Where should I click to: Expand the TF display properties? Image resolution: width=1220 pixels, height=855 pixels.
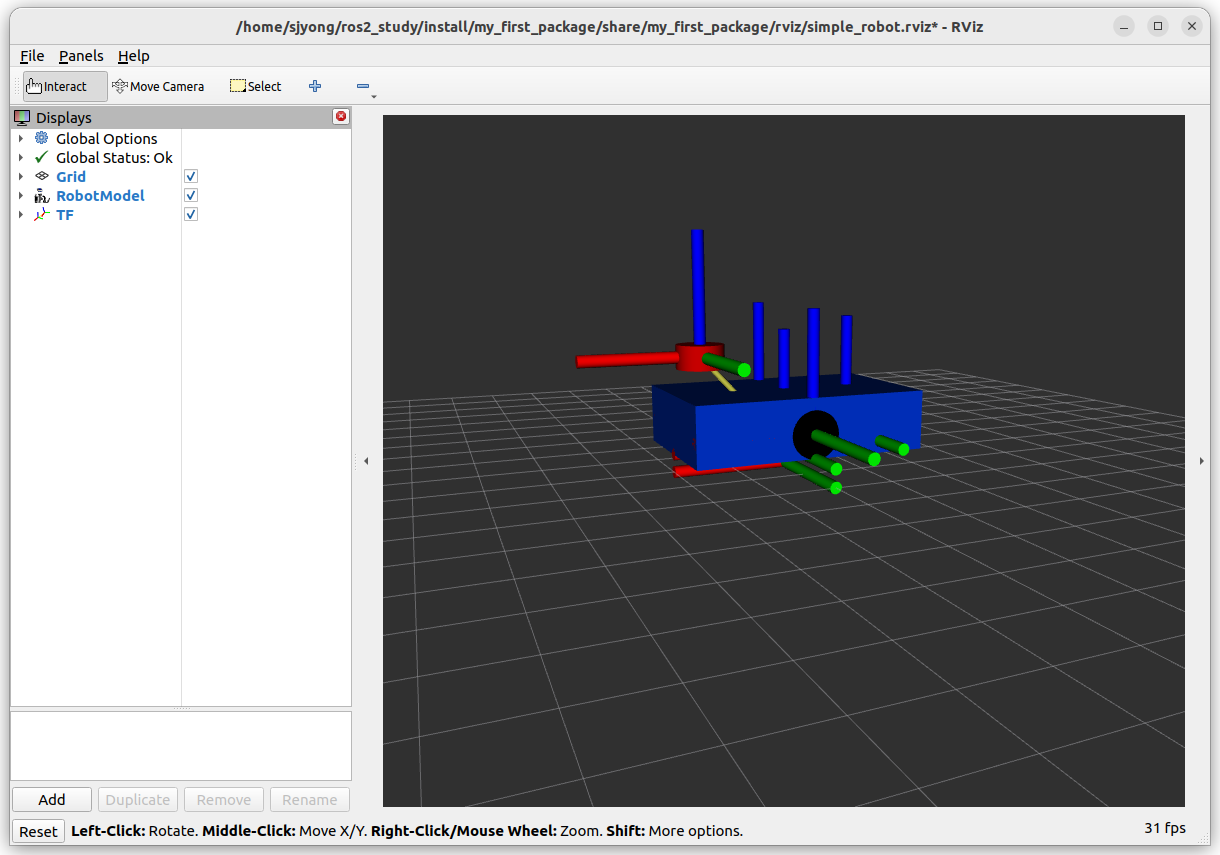20,214
